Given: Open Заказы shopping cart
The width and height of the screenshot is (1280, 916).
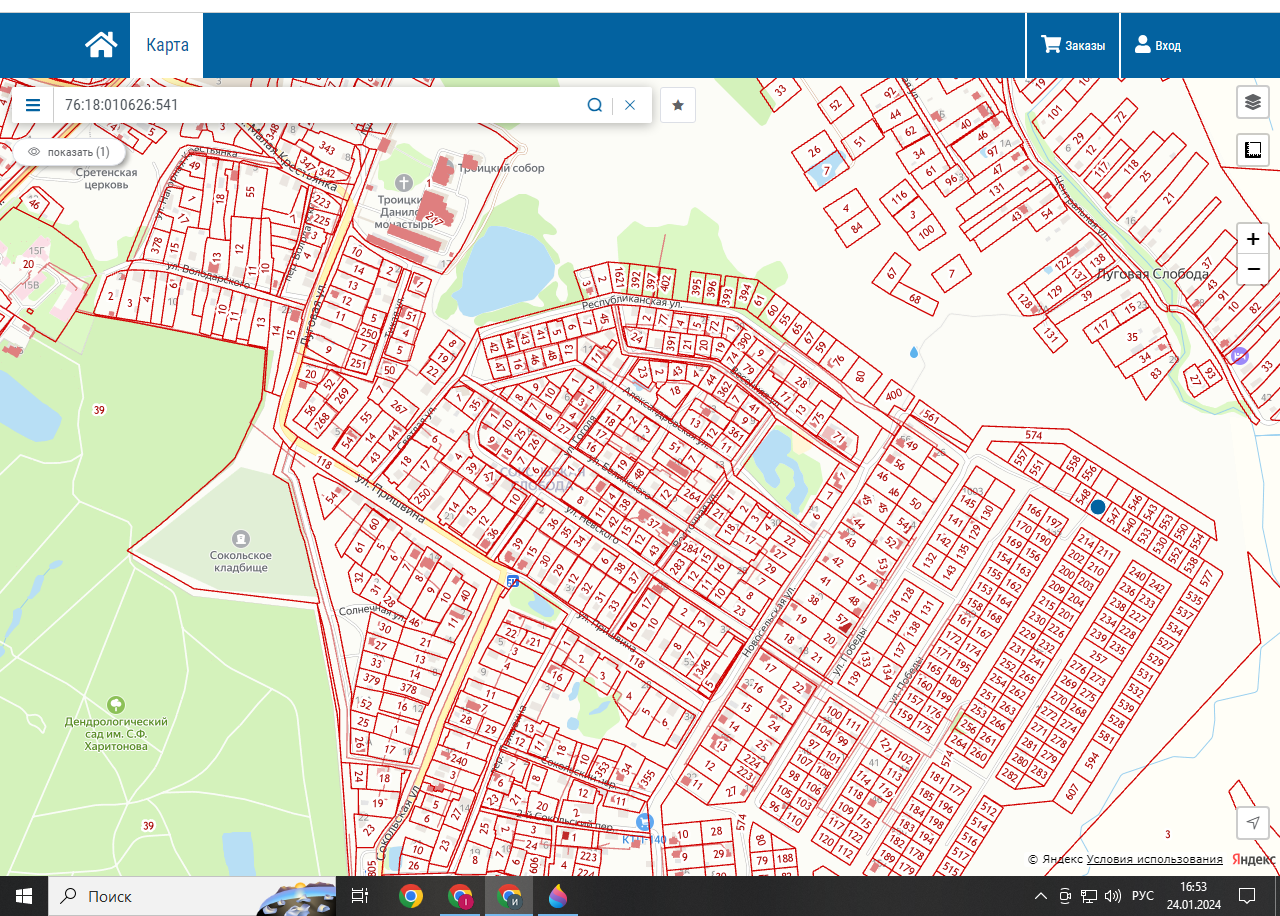Looking at the screenshot, I should 1073,45.
